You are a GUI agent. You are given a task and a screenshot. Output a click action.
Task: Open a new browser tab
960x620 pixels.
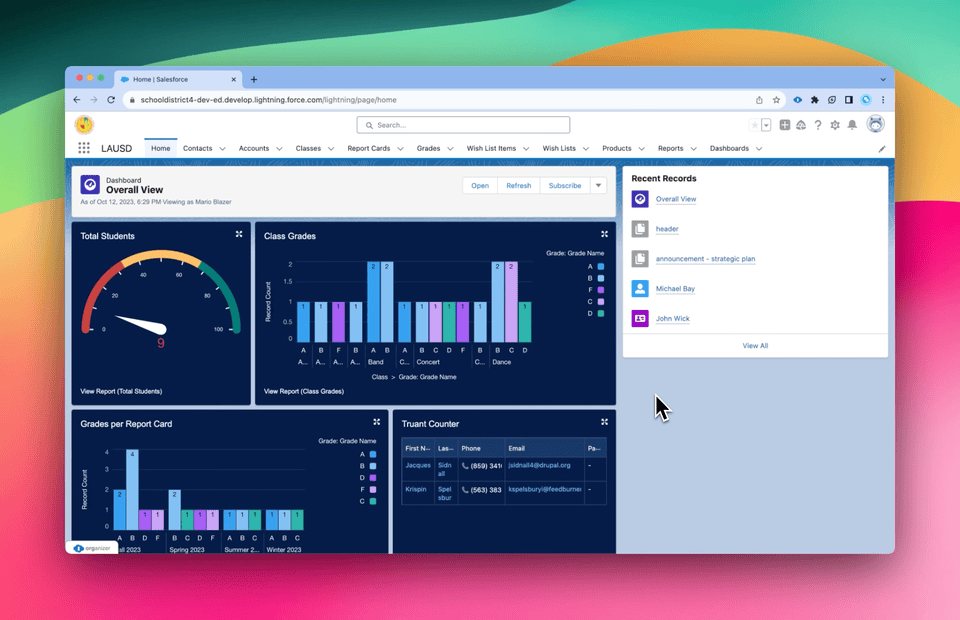[253, 80]
